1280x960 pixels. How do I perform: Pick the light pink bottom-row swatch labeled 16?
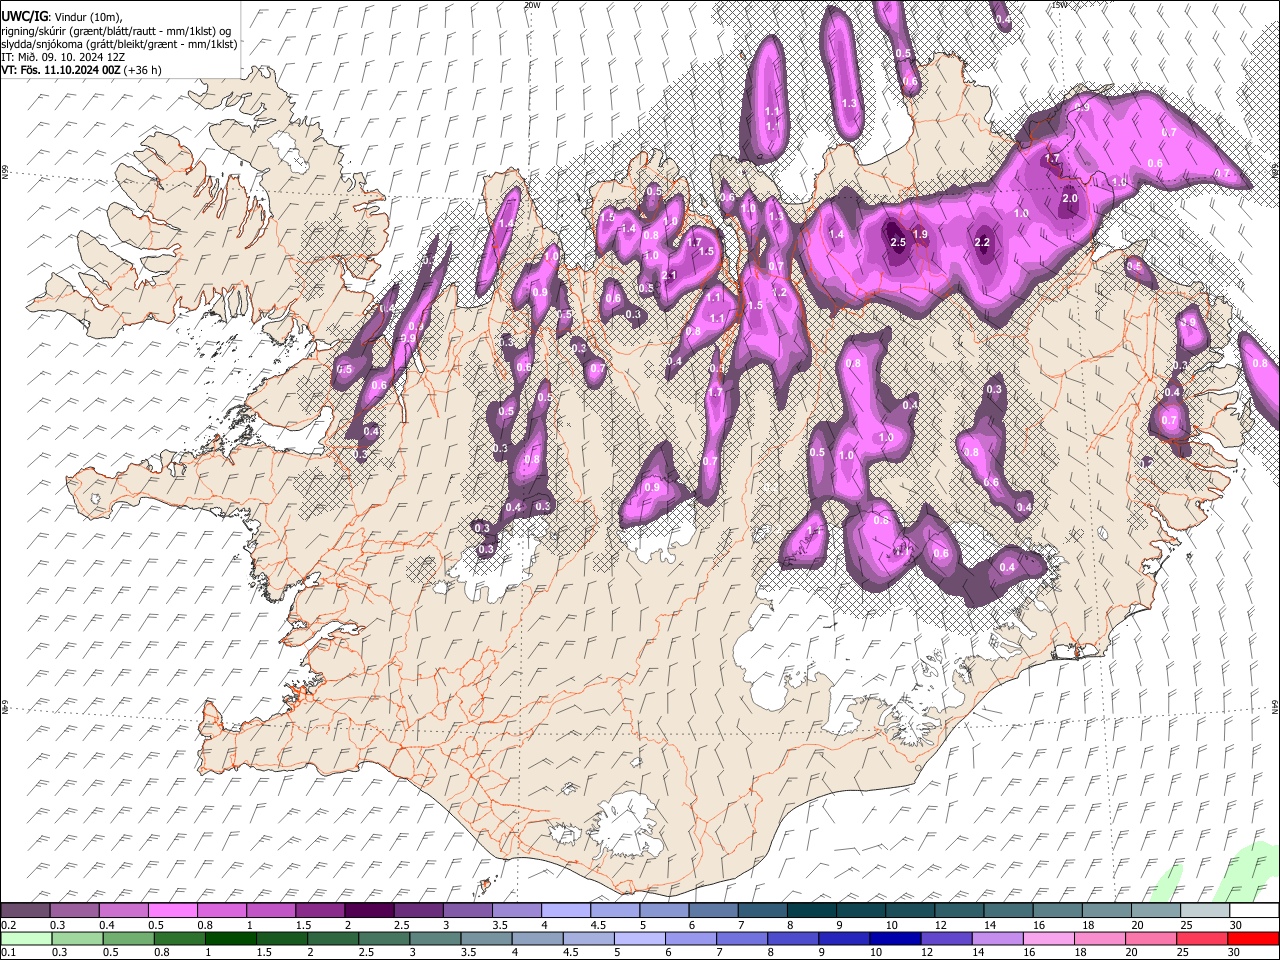[x=1047, y=938]
